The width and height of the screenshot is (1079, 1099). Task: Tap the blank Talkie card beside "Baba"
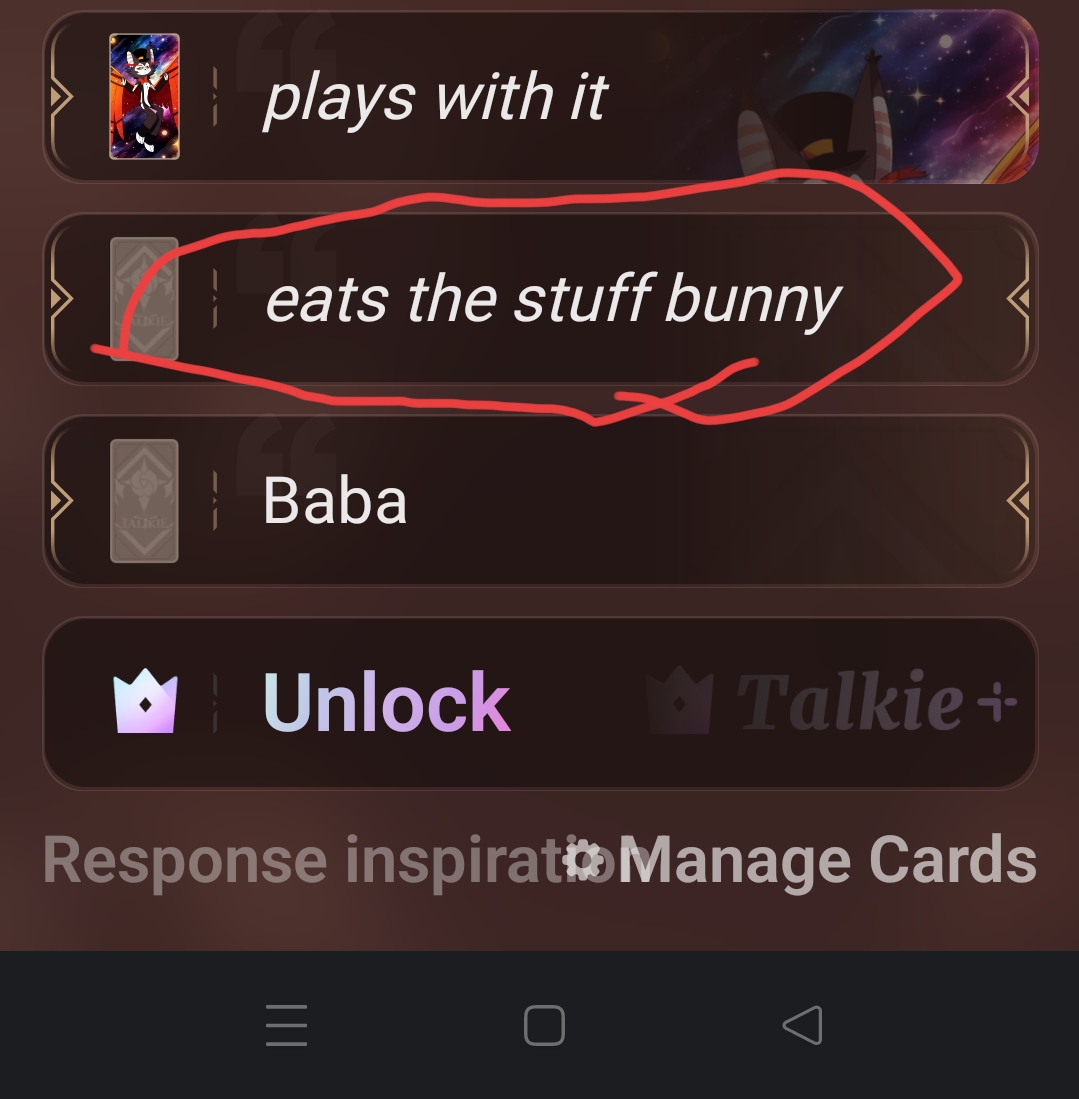coord(144,500)
